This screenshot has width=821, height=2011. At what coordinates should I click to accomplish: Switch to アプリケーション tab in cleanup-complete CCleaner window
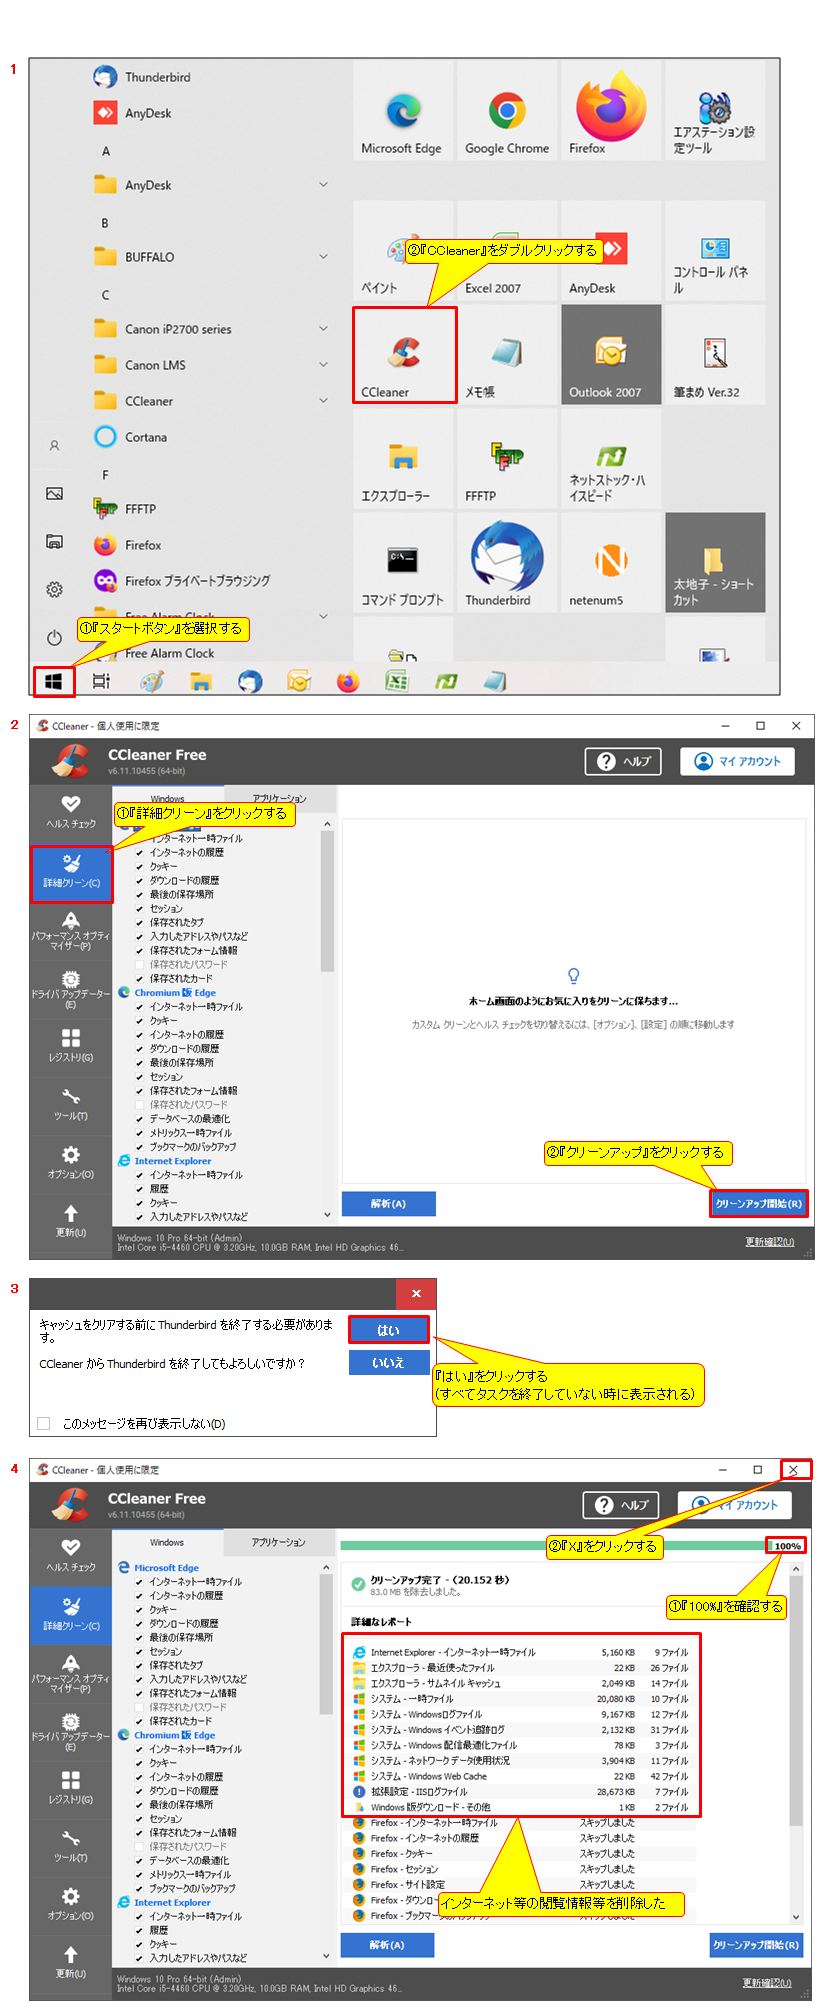pos(279,1543)
